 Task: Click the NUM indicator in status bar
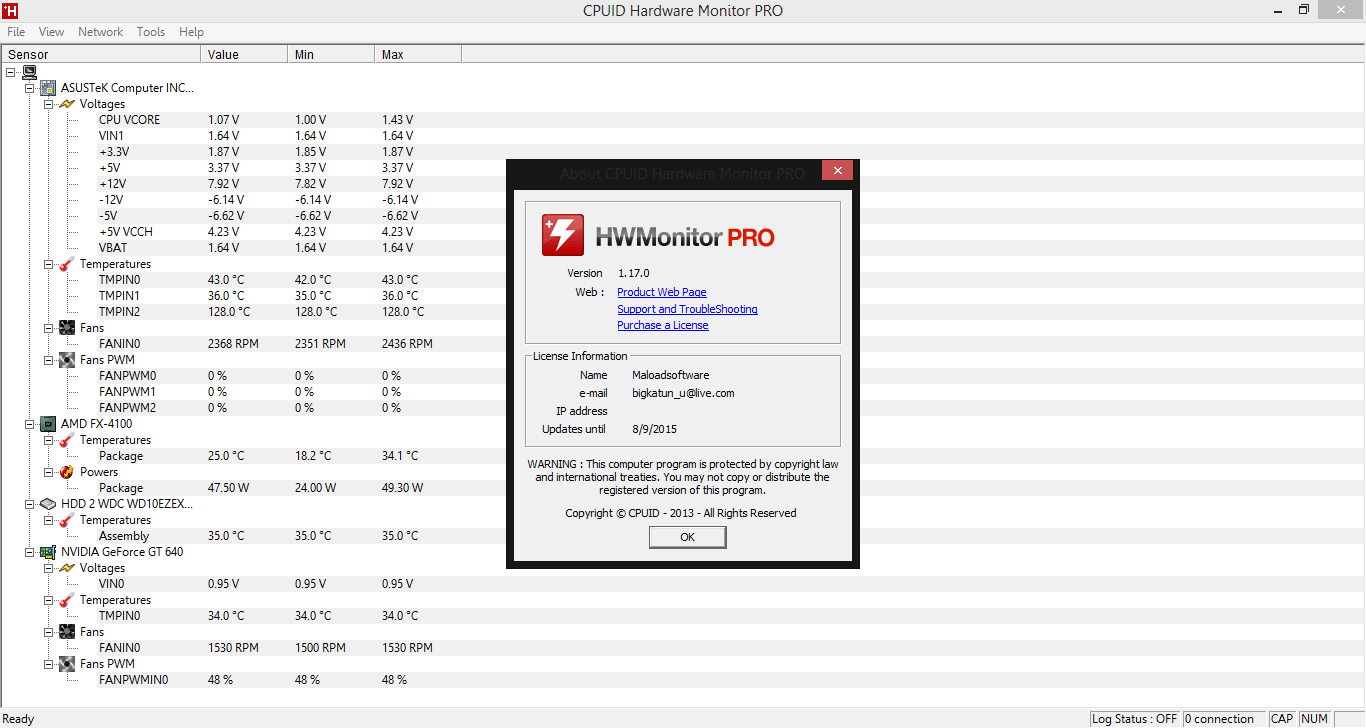tap(1315, 719)
